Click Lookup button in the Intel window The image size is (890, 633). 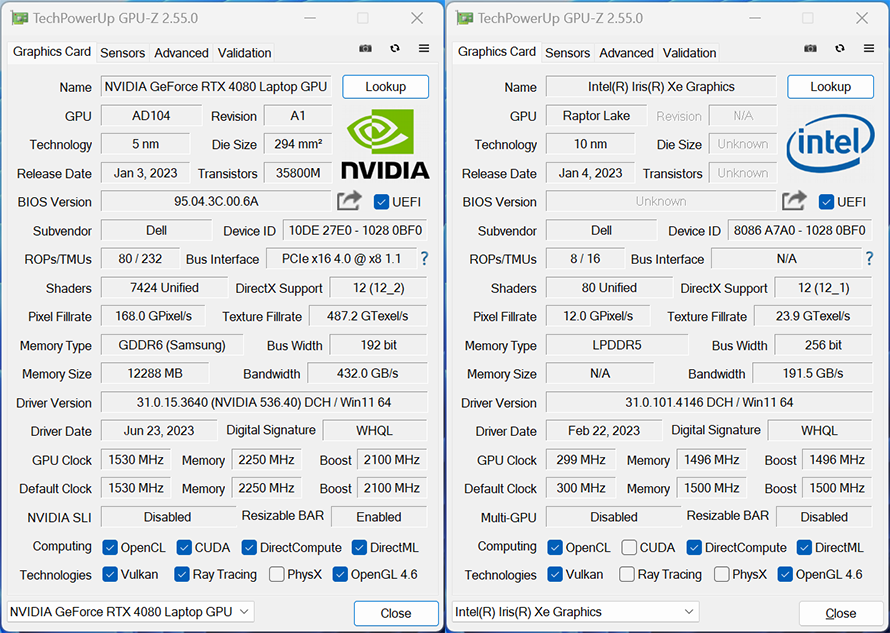coord(830,87)
